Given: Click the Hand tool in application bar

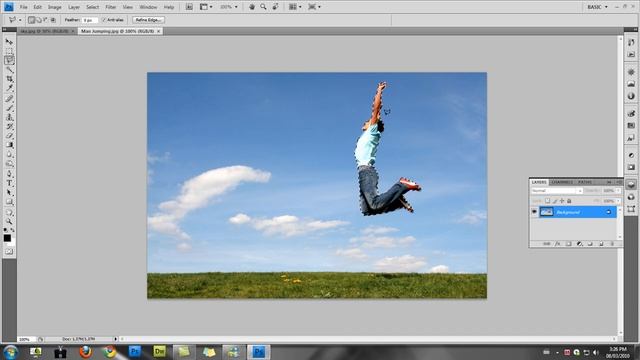Looking at the screenshot, I should (x=252, y=7).
